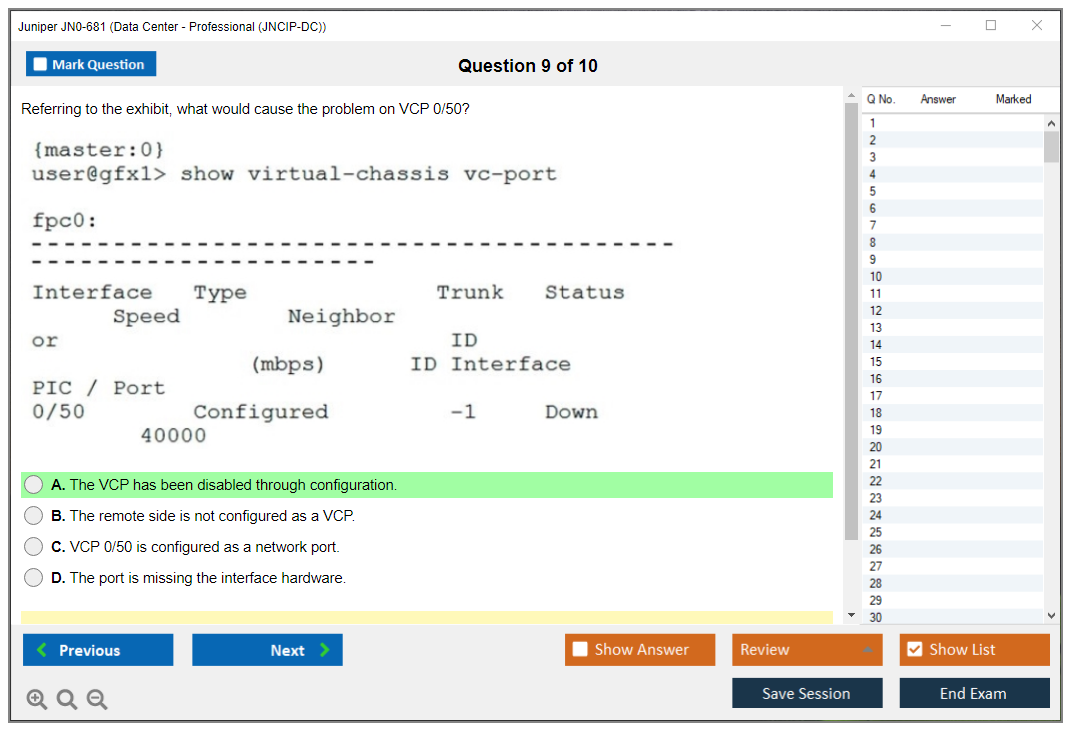
Task: Choose option B remote side not configured
Action: click(x=34, y=516)
